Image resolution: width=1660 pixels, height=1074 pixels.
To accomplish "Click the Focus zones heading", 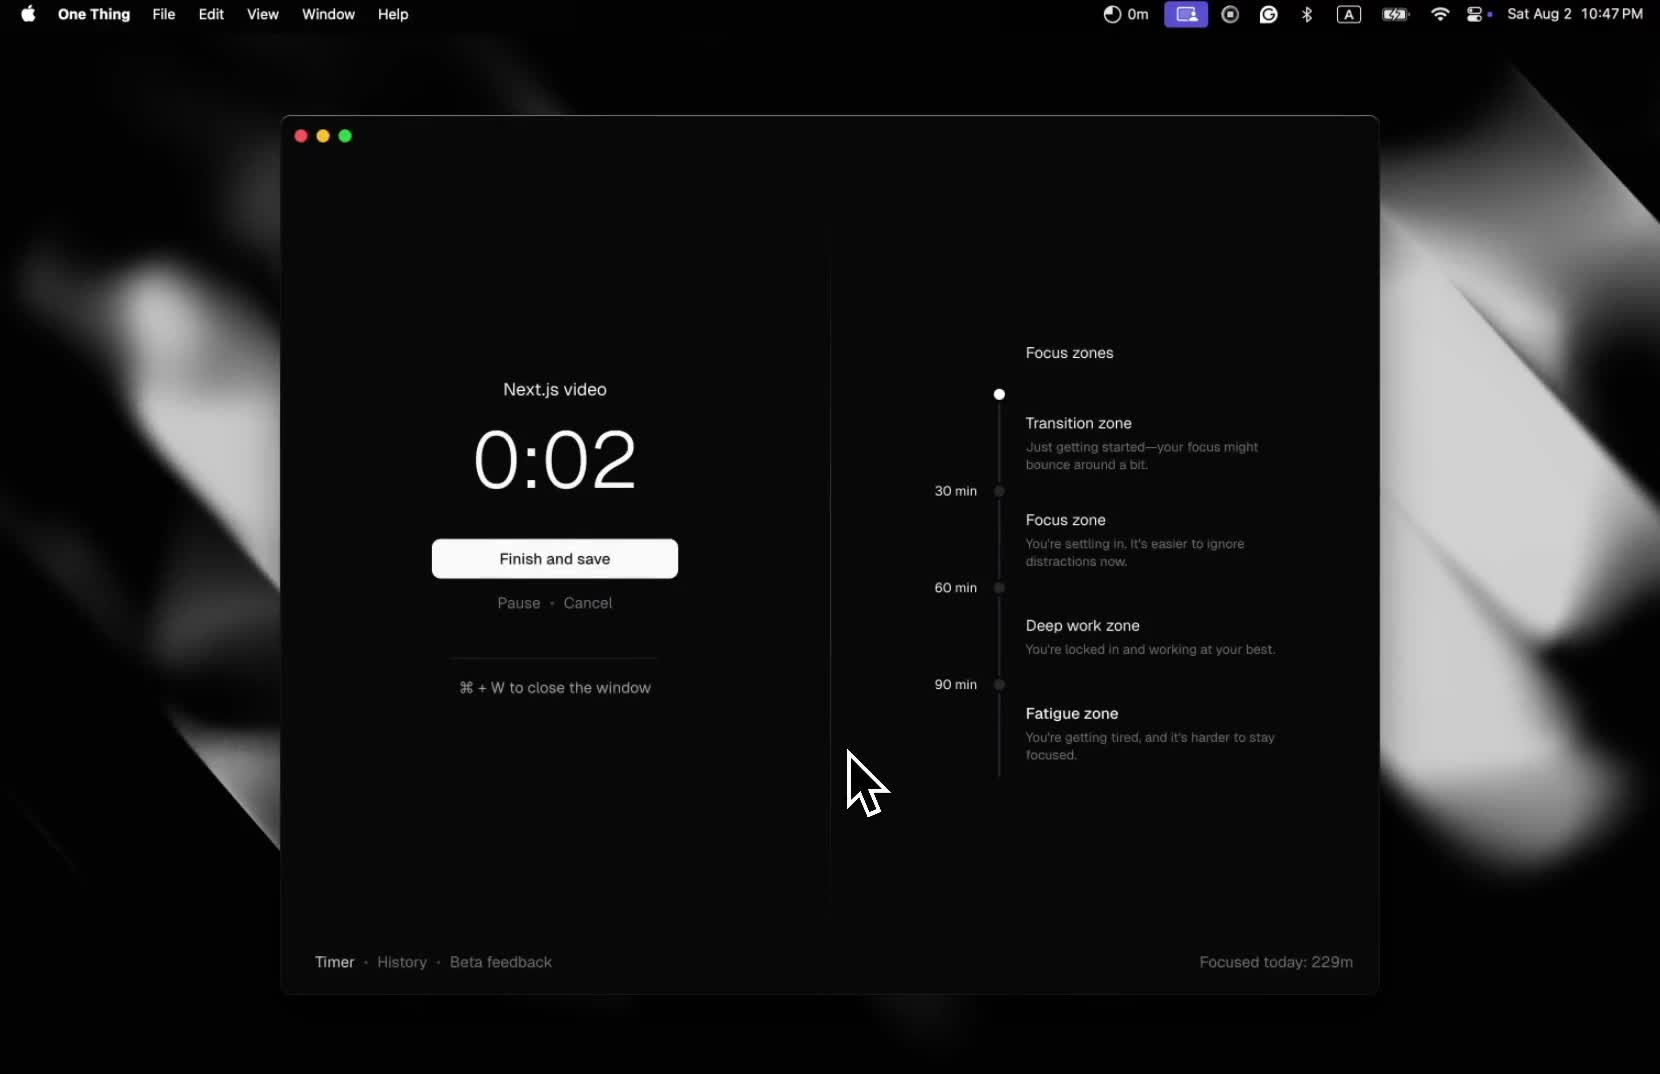I will (x=1069, y=353).
